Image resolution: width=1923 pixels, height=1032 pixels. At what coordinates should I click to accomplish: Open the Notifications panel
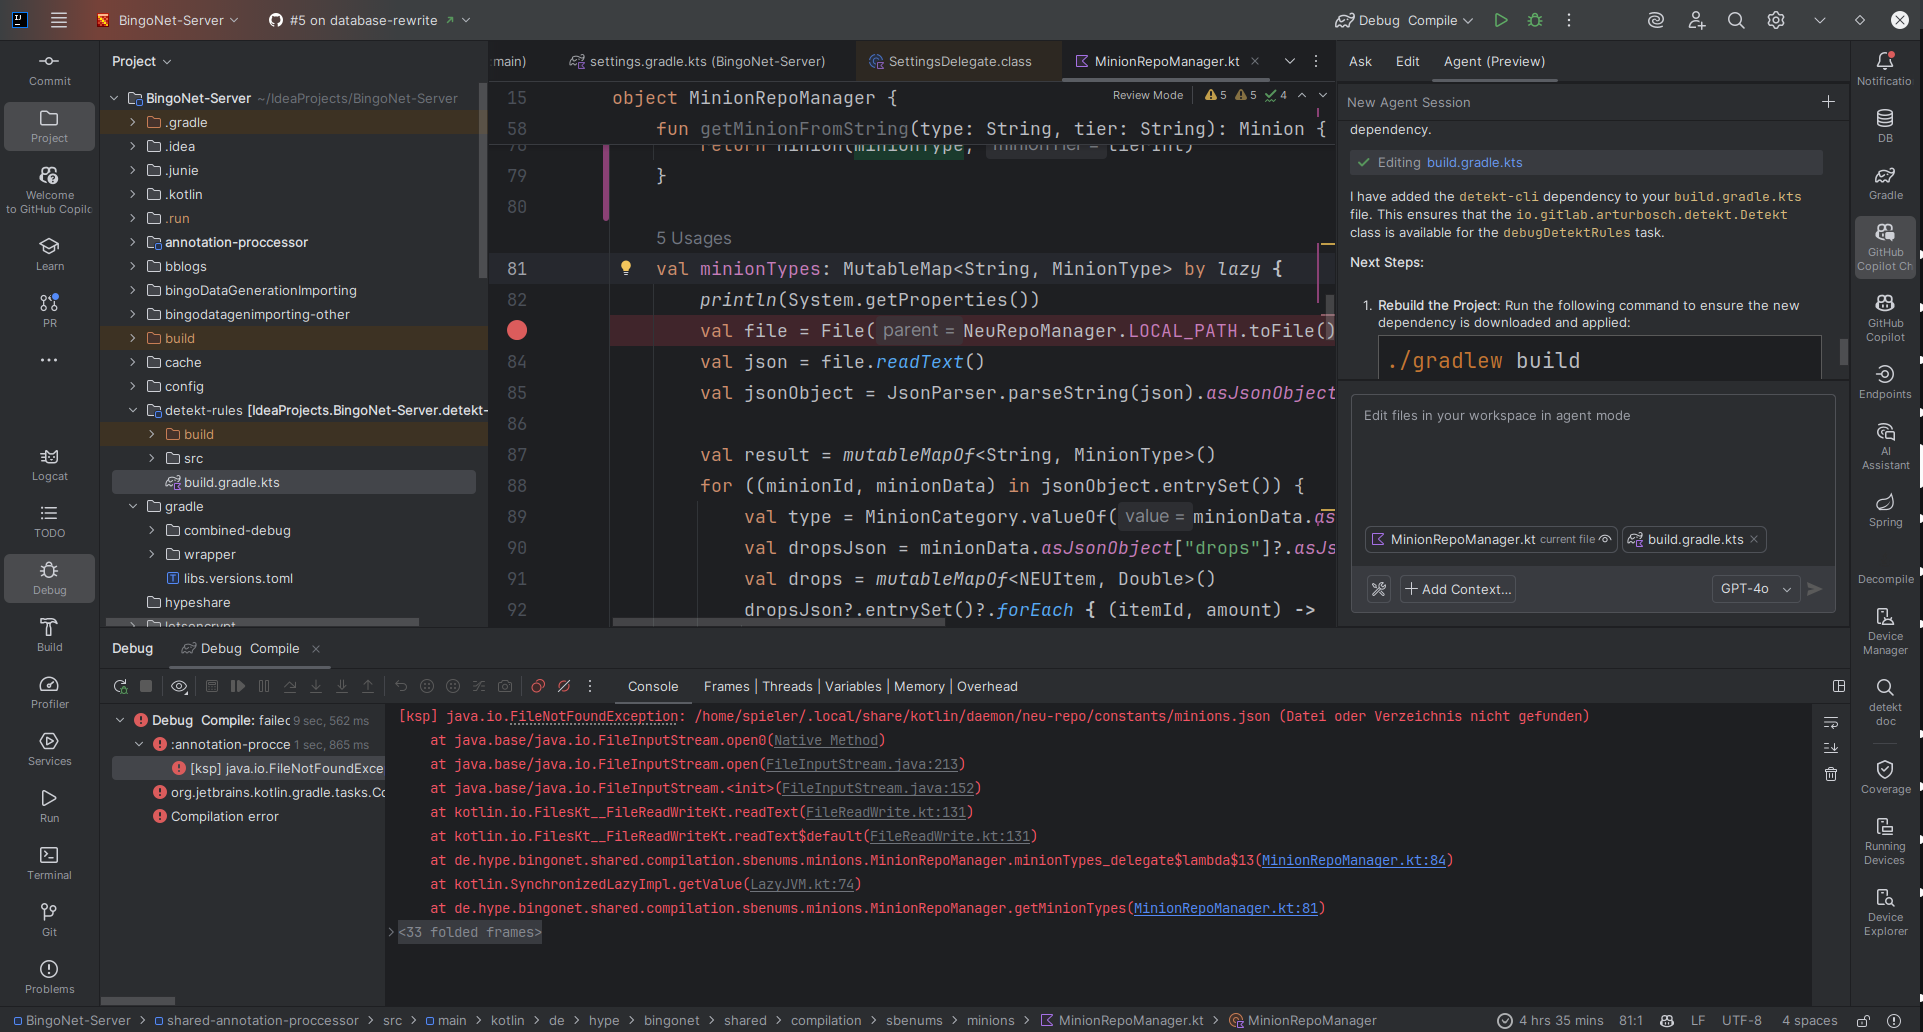point(1885,69)
